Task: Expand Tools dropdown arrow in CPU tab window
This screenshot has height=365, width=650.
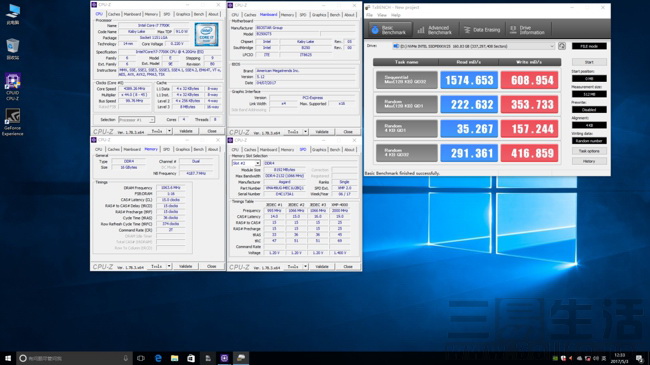Action: coord(169,131)
